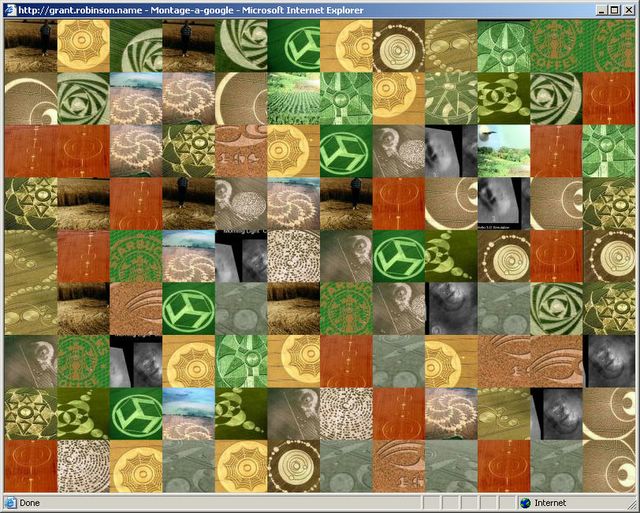Open the thumbnail showing a UFO over green hillside
This screenshot has height=513, width=640.
point(504,151)
